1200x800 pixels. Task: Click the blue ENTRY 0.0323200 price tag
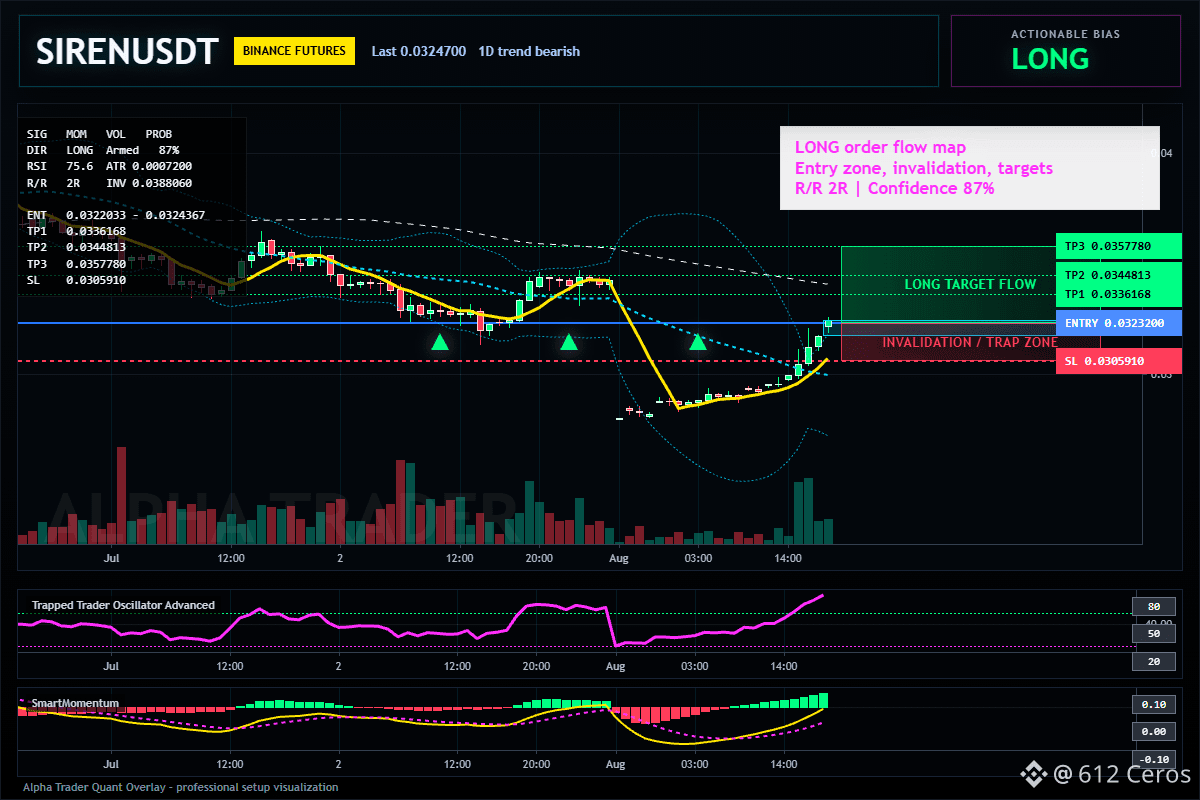[1118, 324]
